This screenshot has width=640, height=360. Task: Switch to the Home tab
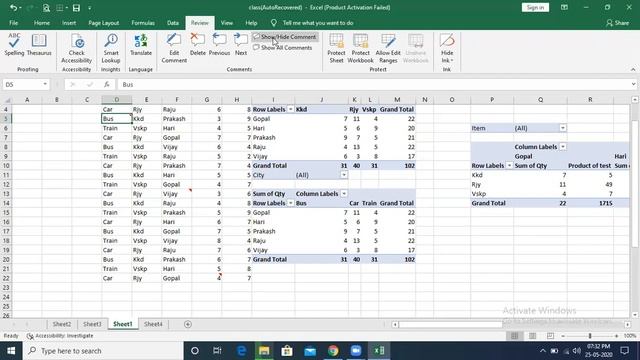[42, 23]
